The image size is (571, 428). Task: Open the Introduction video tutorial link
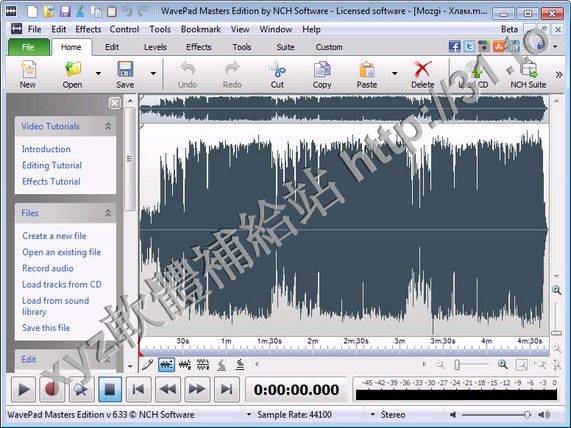[x=46, y=149]
